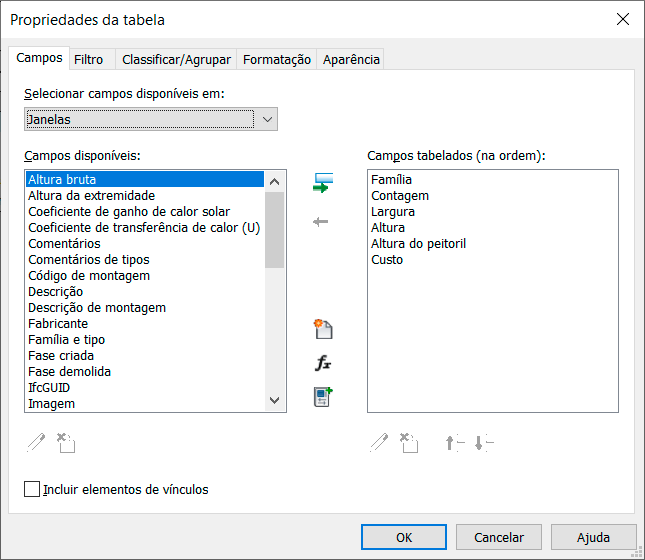Screen dimensions: 645x560
Task: Select the Imagem field
Action: coord(145,404)
